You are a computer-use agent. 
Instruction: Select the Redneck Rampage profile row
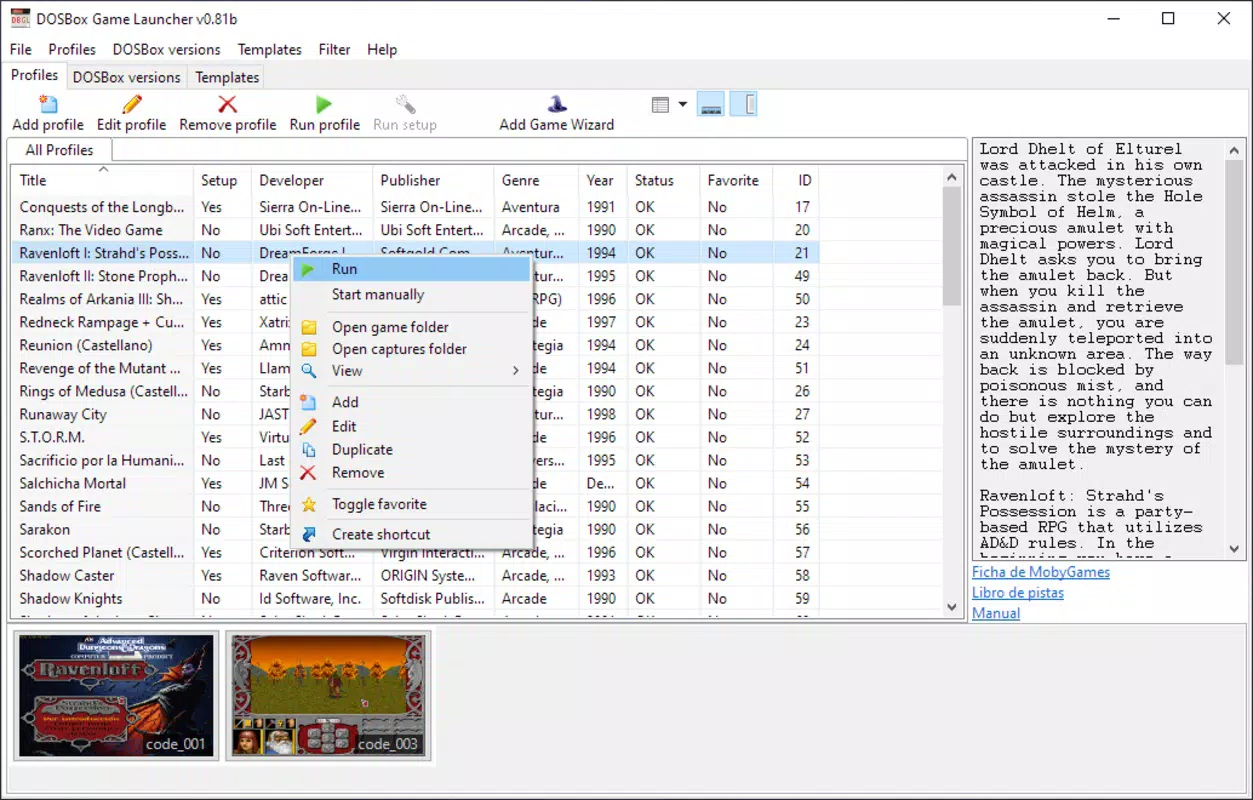click(415, 322)
